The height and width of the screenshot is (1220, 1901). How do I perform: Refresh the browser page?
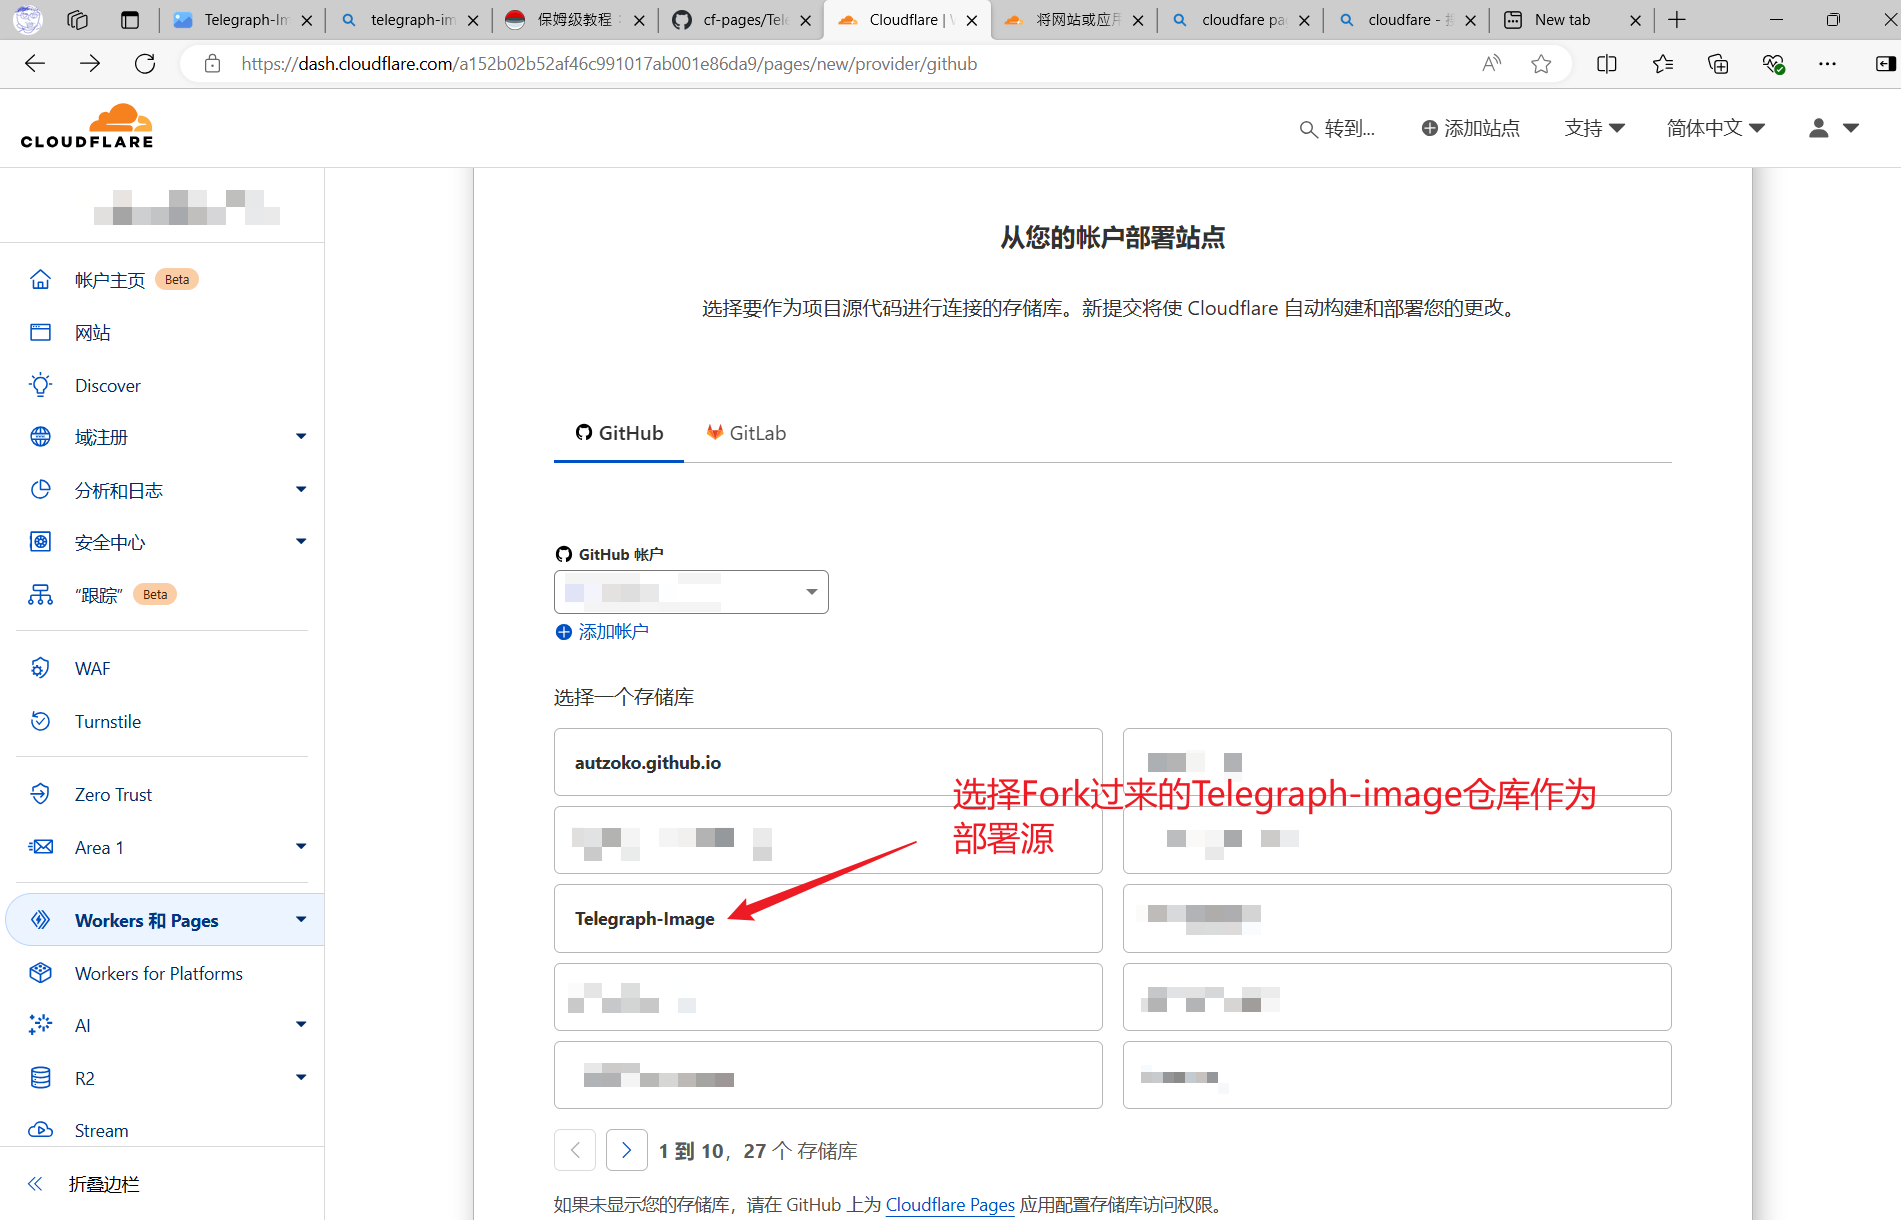[145, 64]
